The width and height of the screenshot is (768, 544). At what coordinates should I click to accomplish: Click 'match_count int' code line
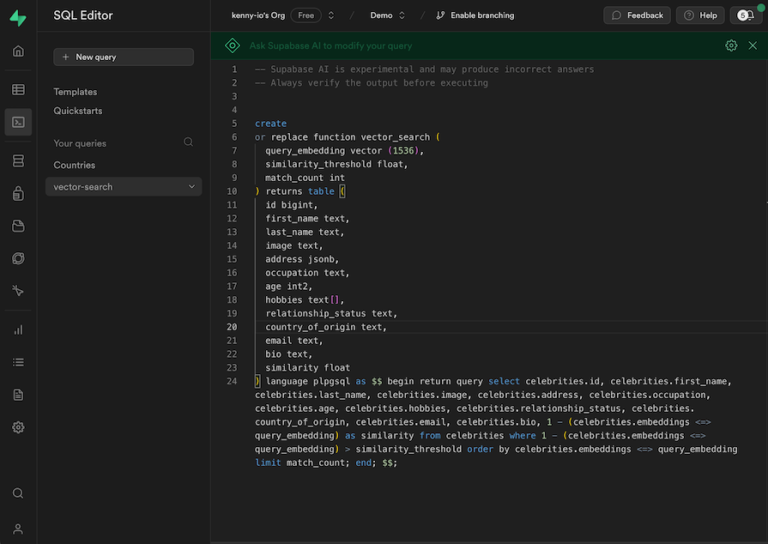305,178
